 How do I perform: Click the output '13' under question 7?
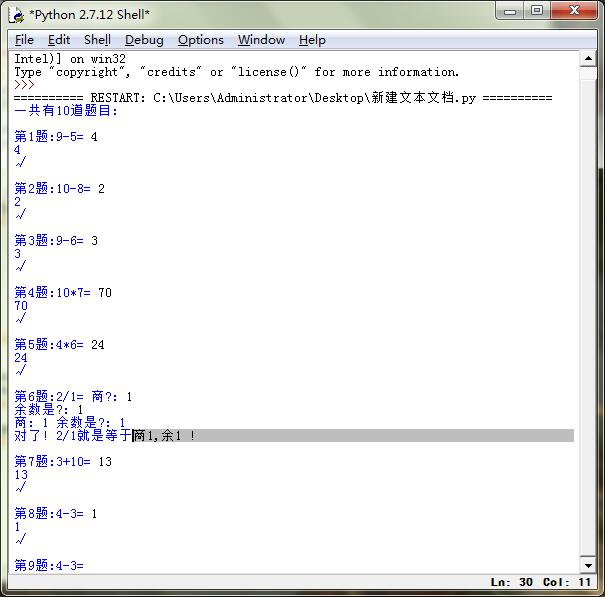[21, 475]
